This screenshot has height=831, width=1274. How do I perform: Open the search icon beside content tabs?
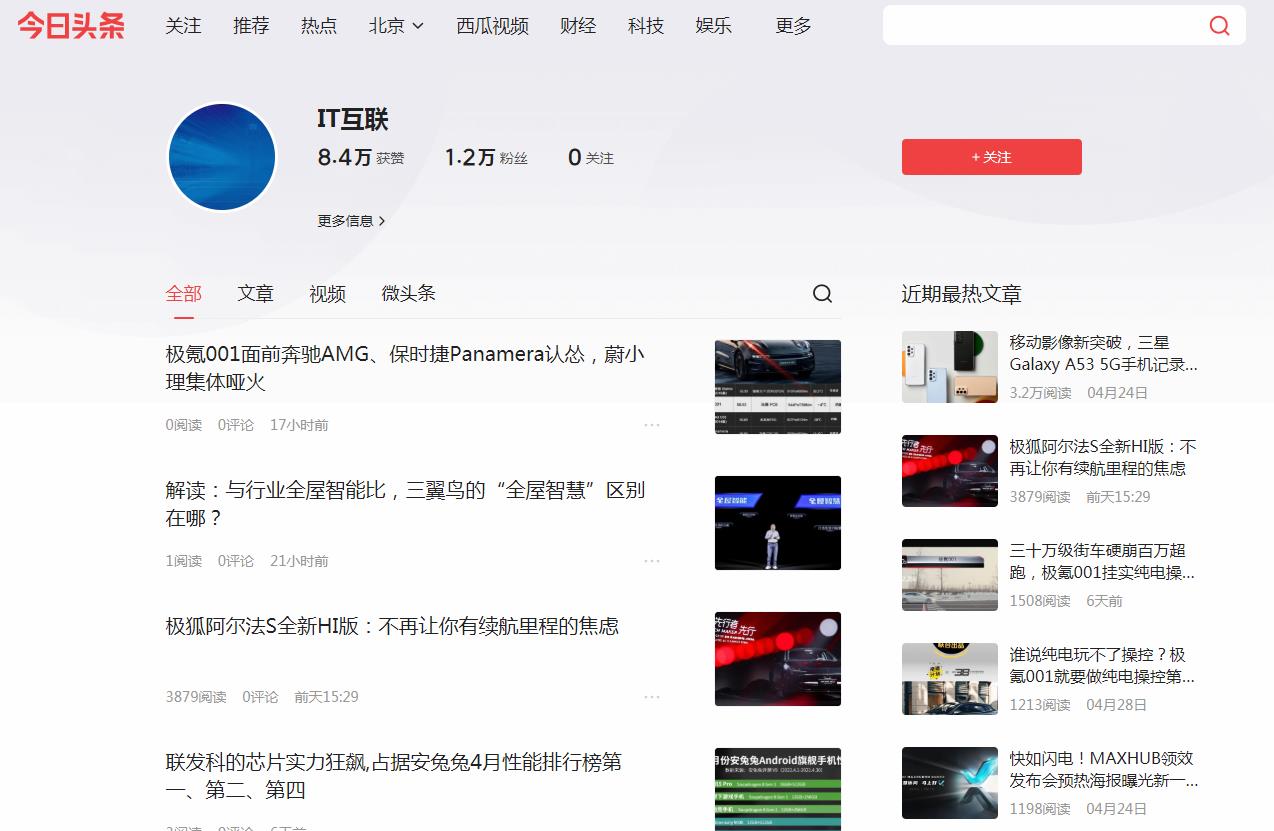point(822,293)
